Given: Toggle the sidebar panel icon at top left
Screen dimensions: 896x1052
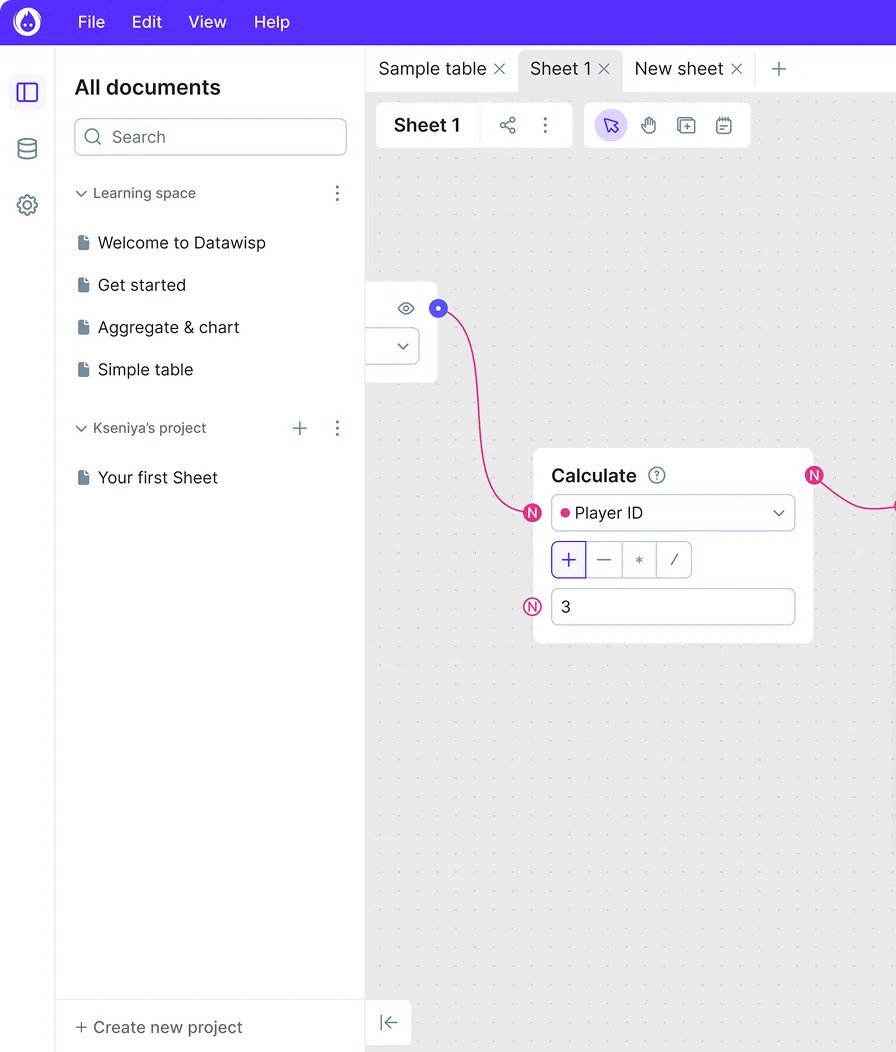Looking at the screenshot, I should [27, 91].
